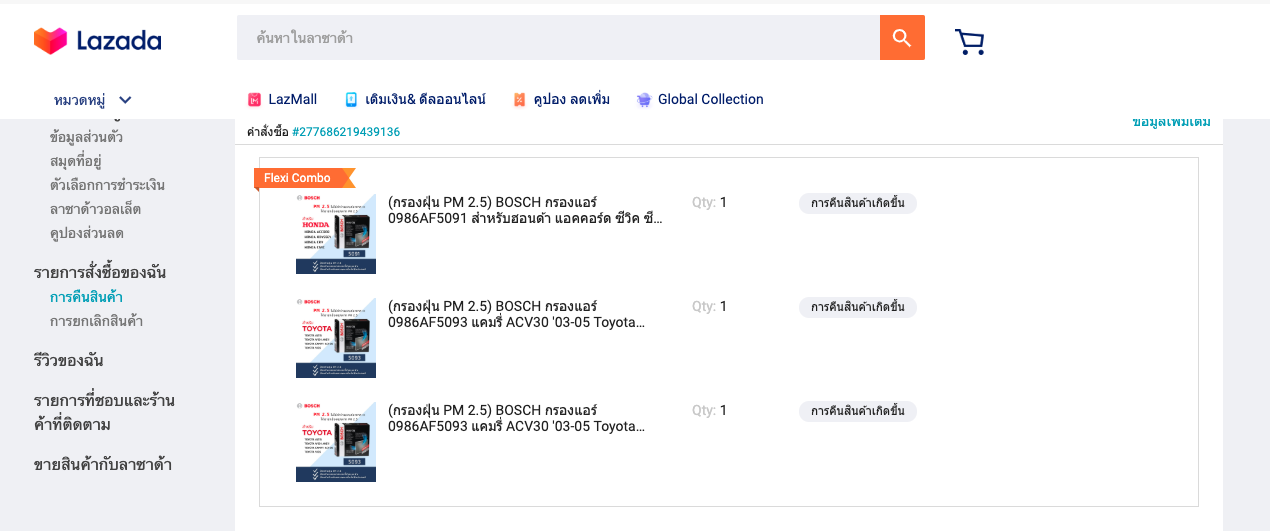Open รายการสั่งซื้อของฉัน section

click(100, 272)
